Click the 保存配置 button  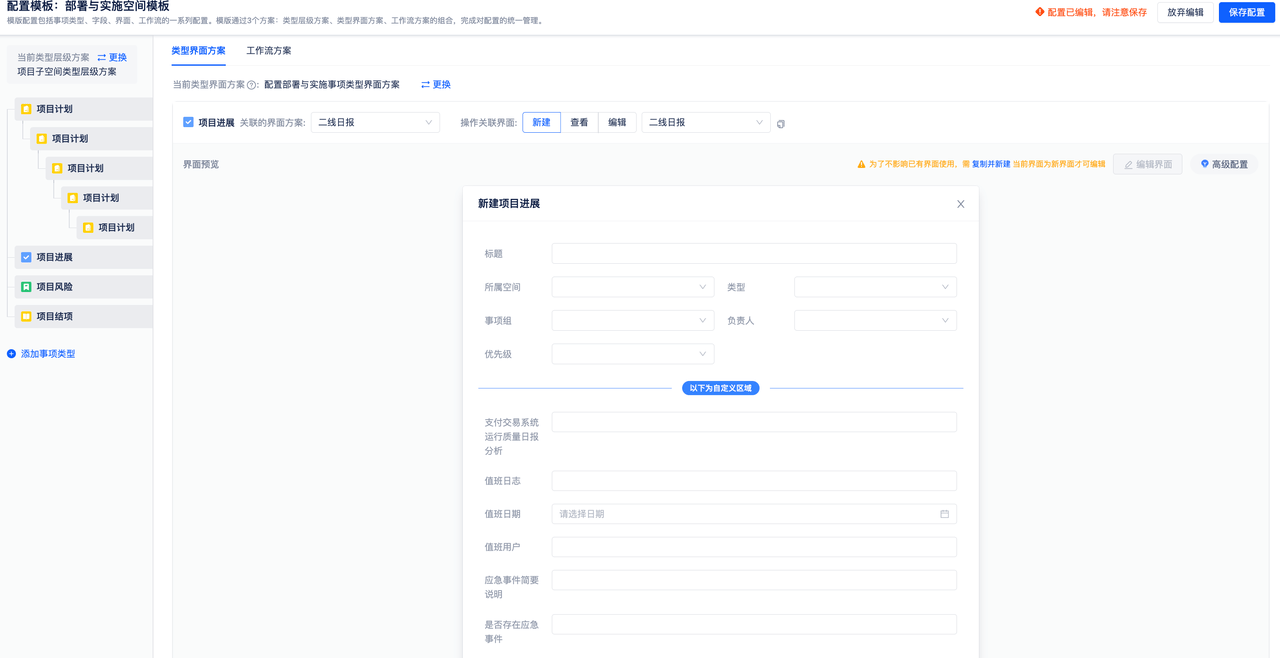[1247, 12]
